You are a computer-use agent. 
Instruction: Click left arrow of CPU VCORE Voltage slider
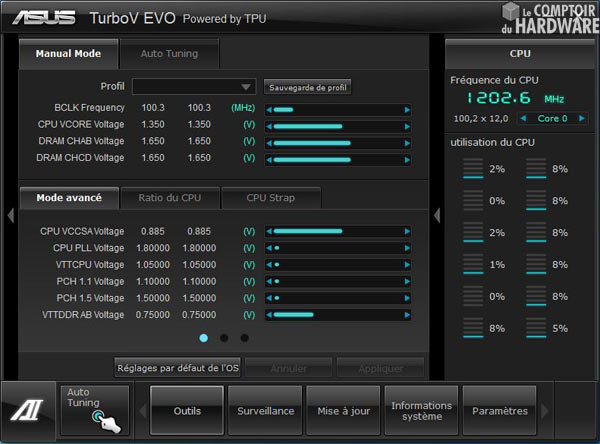pos(270,125)
